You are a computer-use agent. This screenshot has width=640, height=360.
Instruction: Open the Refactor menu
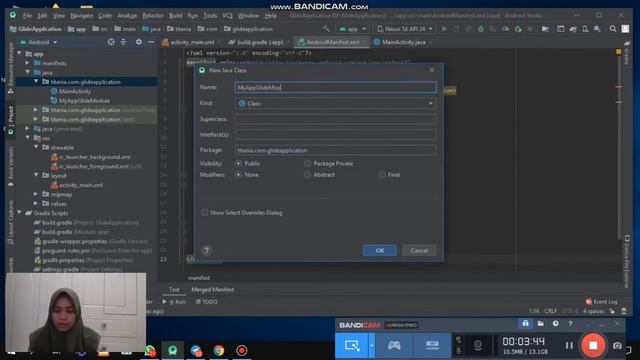(x=153, y=16)
